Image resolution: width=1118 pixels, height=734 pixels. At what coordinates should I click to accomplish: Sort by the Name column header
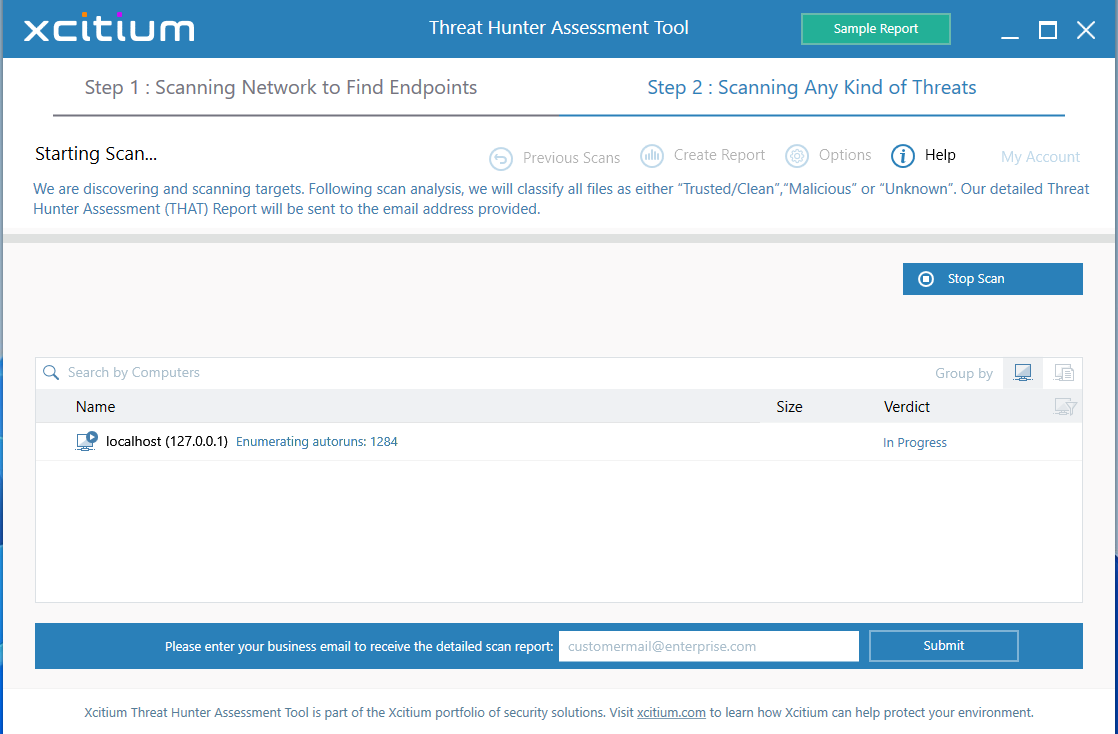coord(96,407)
